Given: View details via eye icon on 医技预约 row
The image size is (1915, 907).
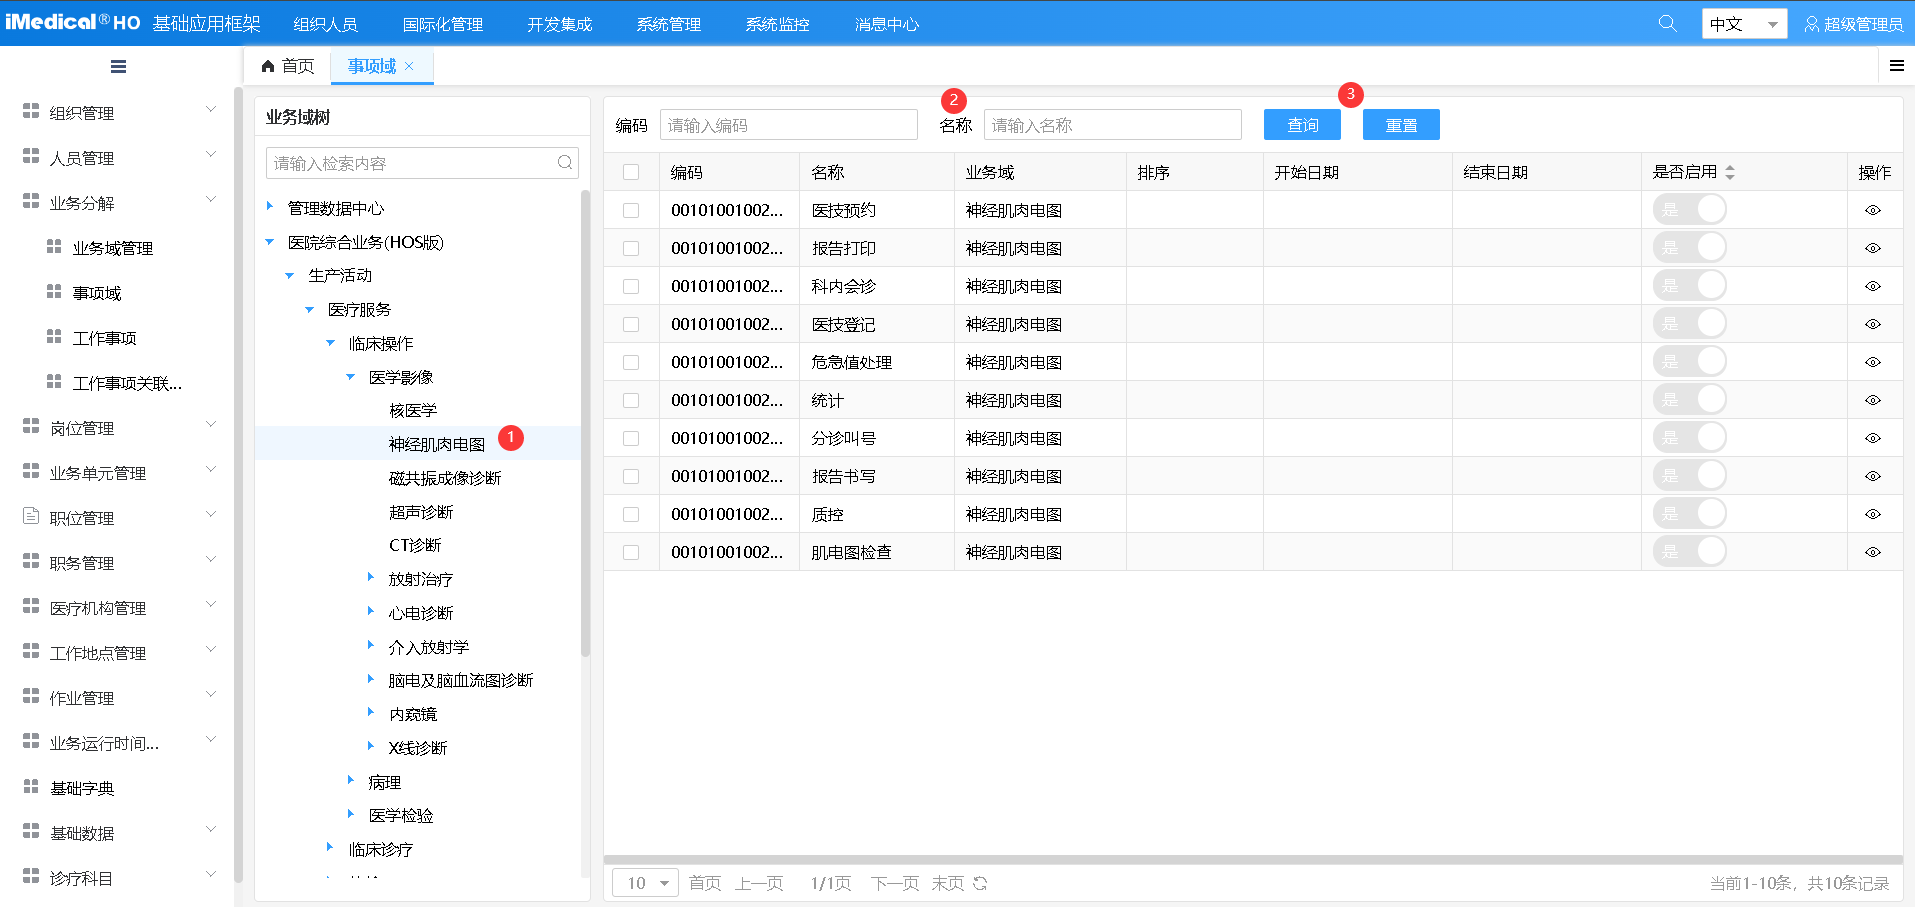Looking at the screenshot, I should coord(1873,209).
